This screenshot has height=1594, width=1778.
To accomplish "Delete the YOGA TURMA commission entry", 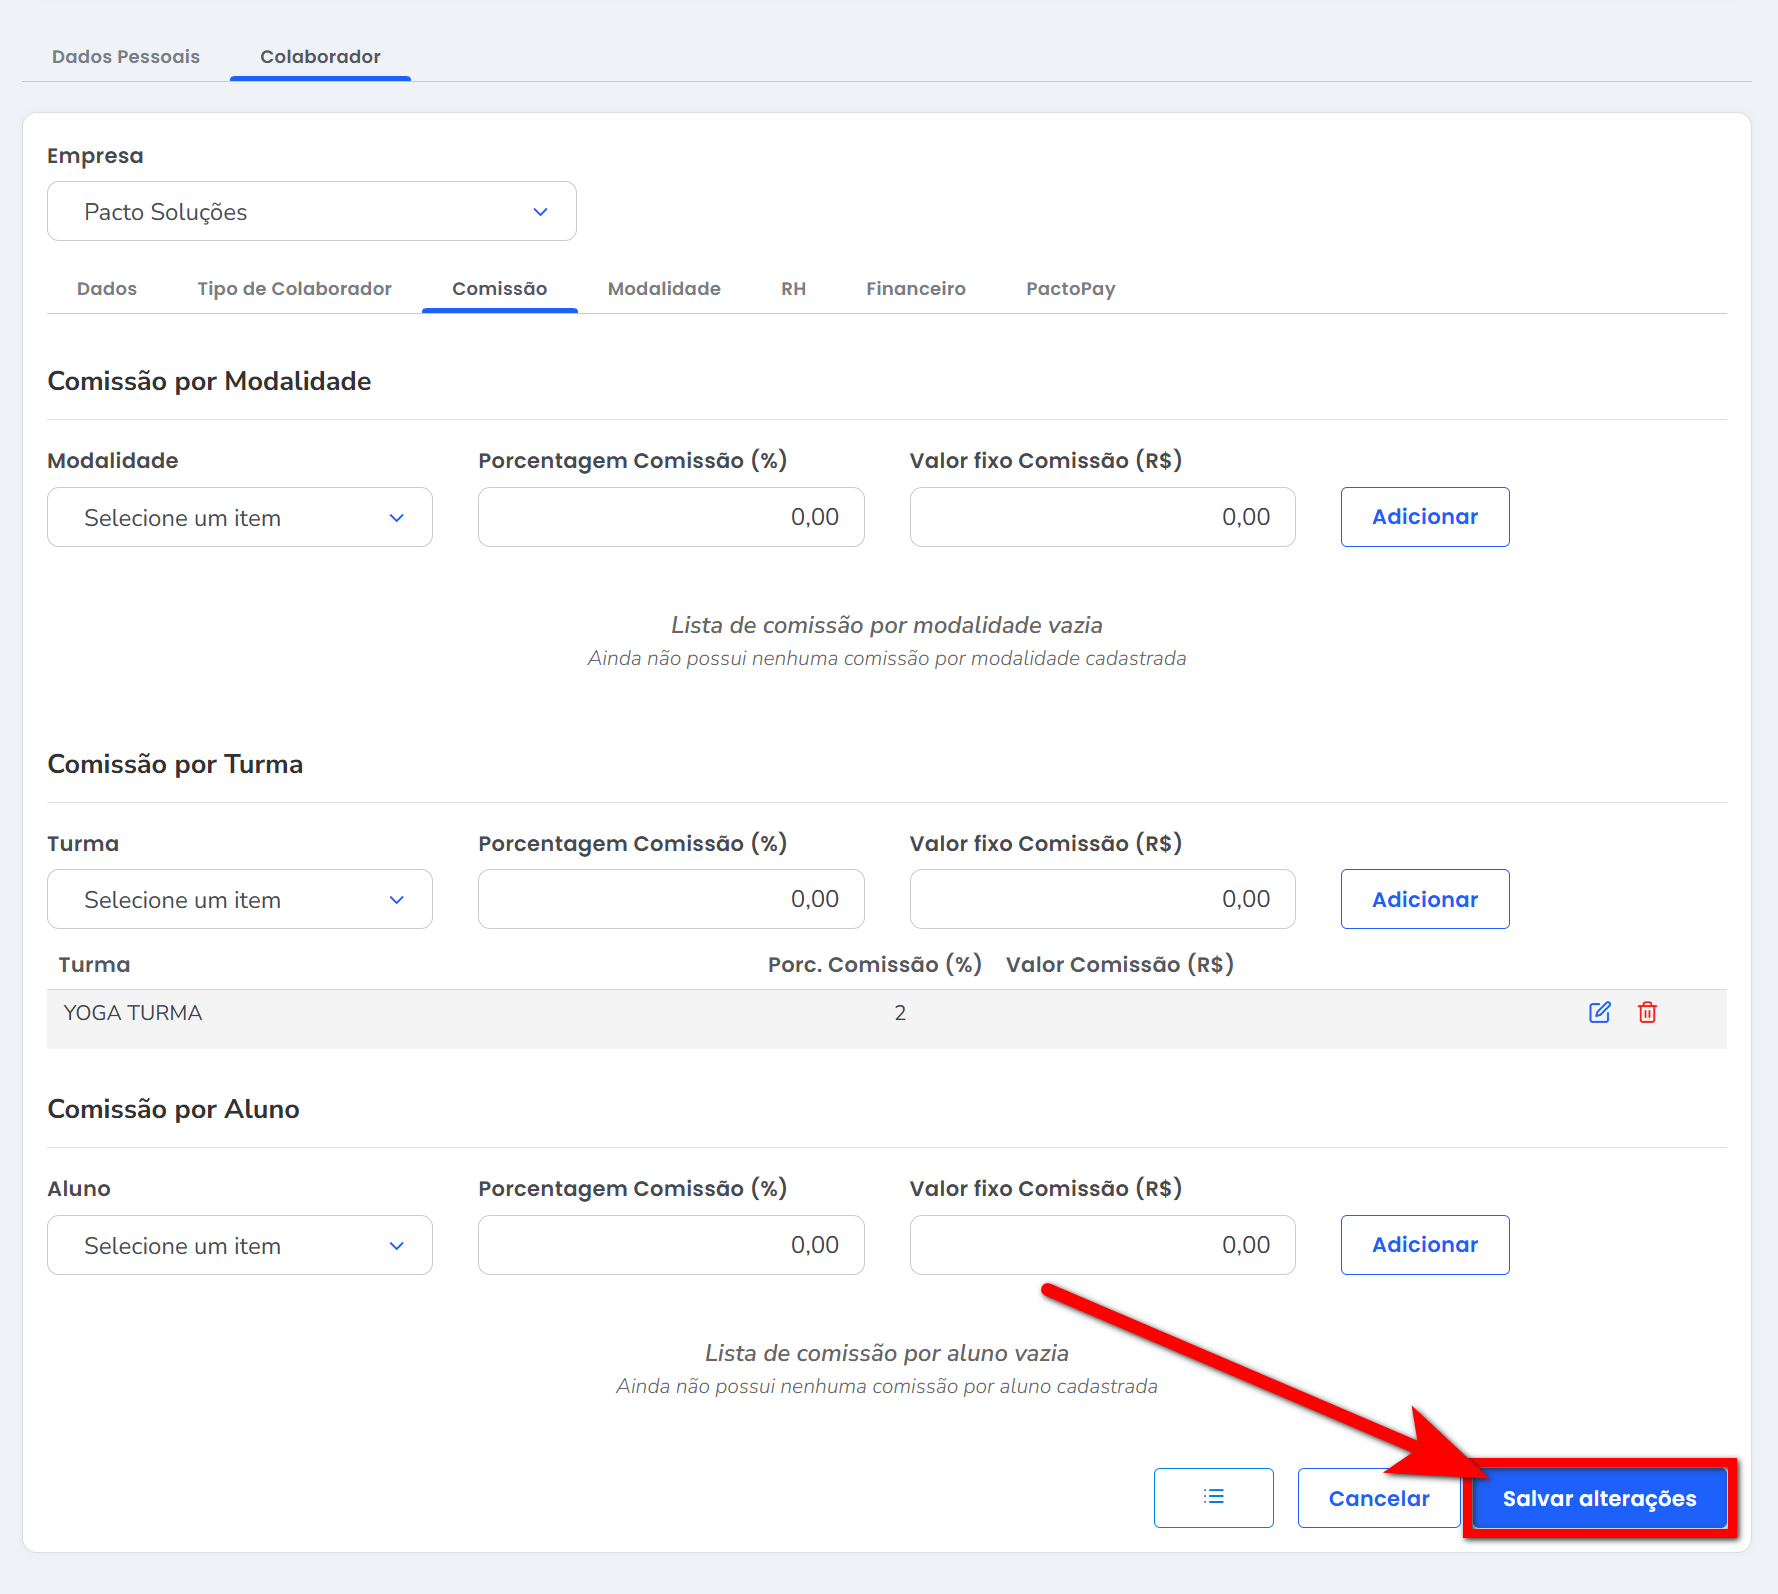I will pos(1647,1012).
